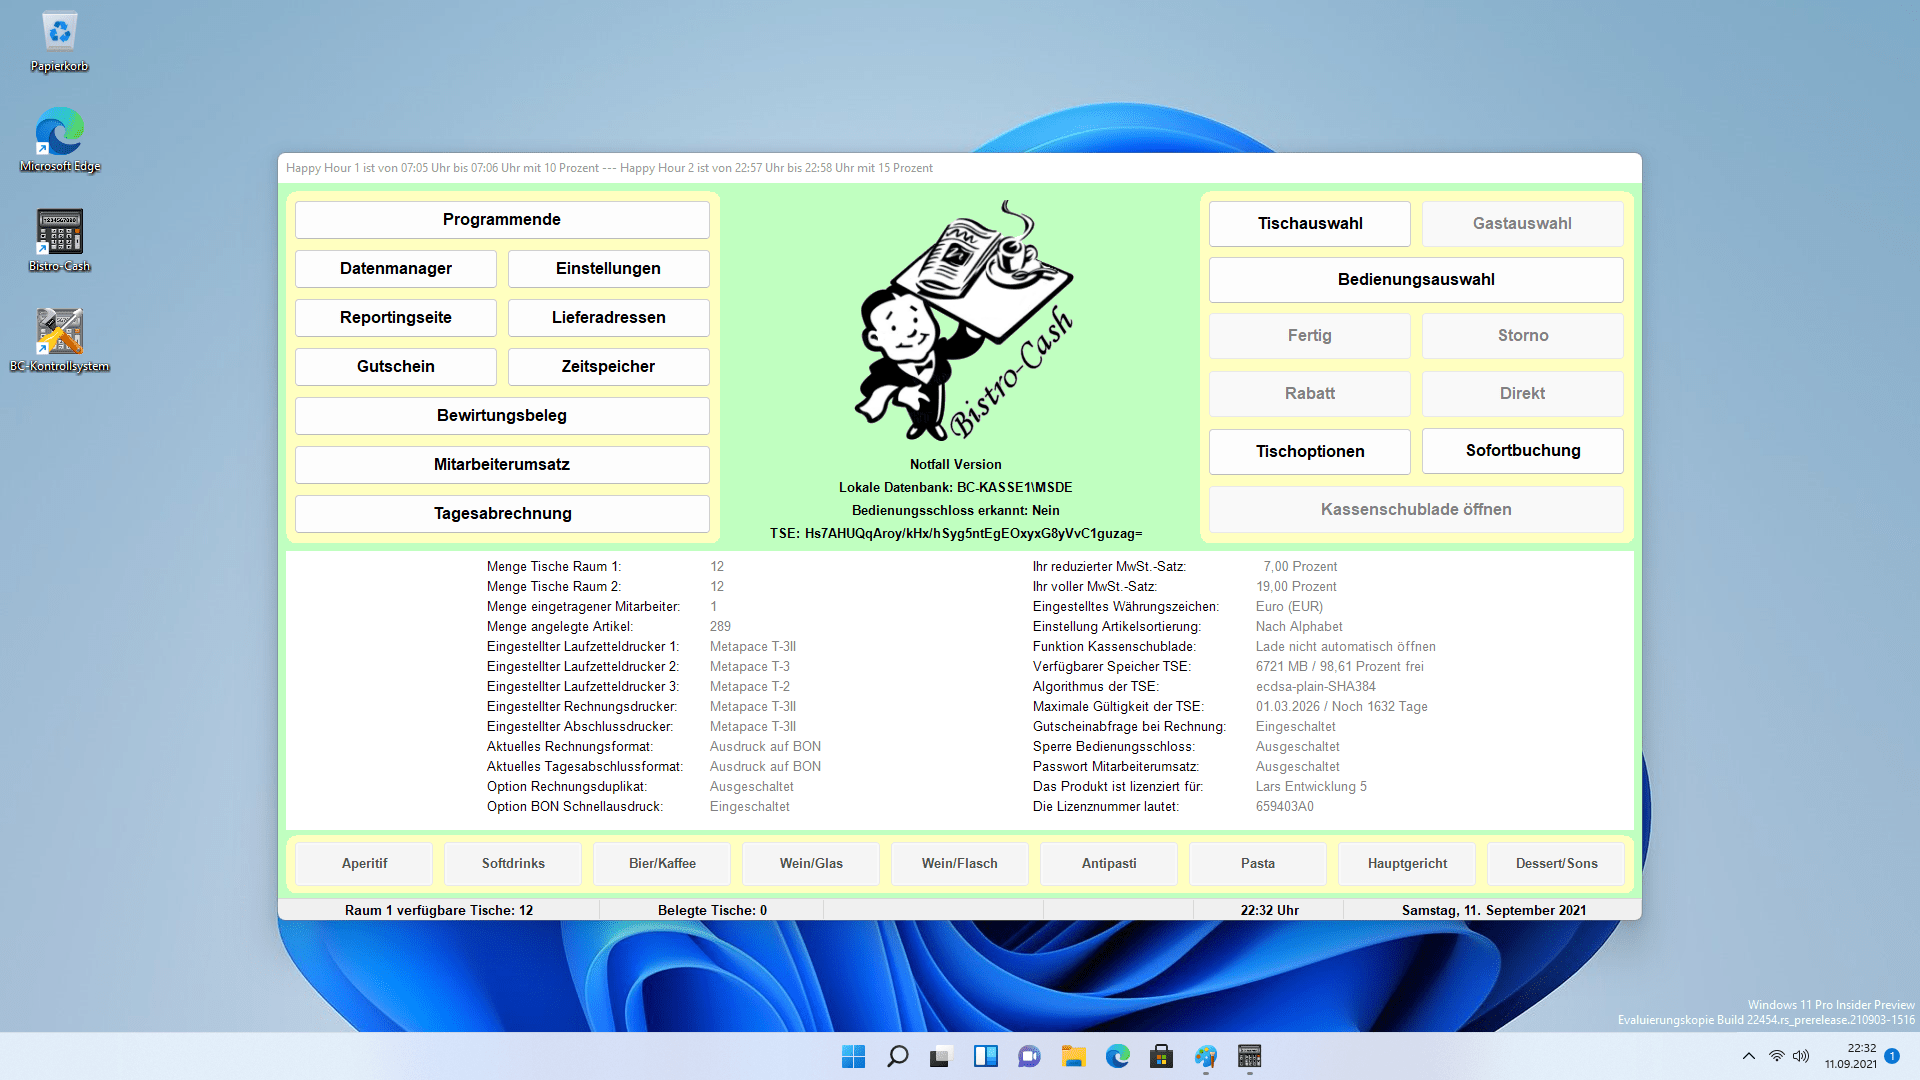Screen dimensions: 1920x1080
Task: Launch Microsoft Edge from the desktop
Action: pos(60,140)
